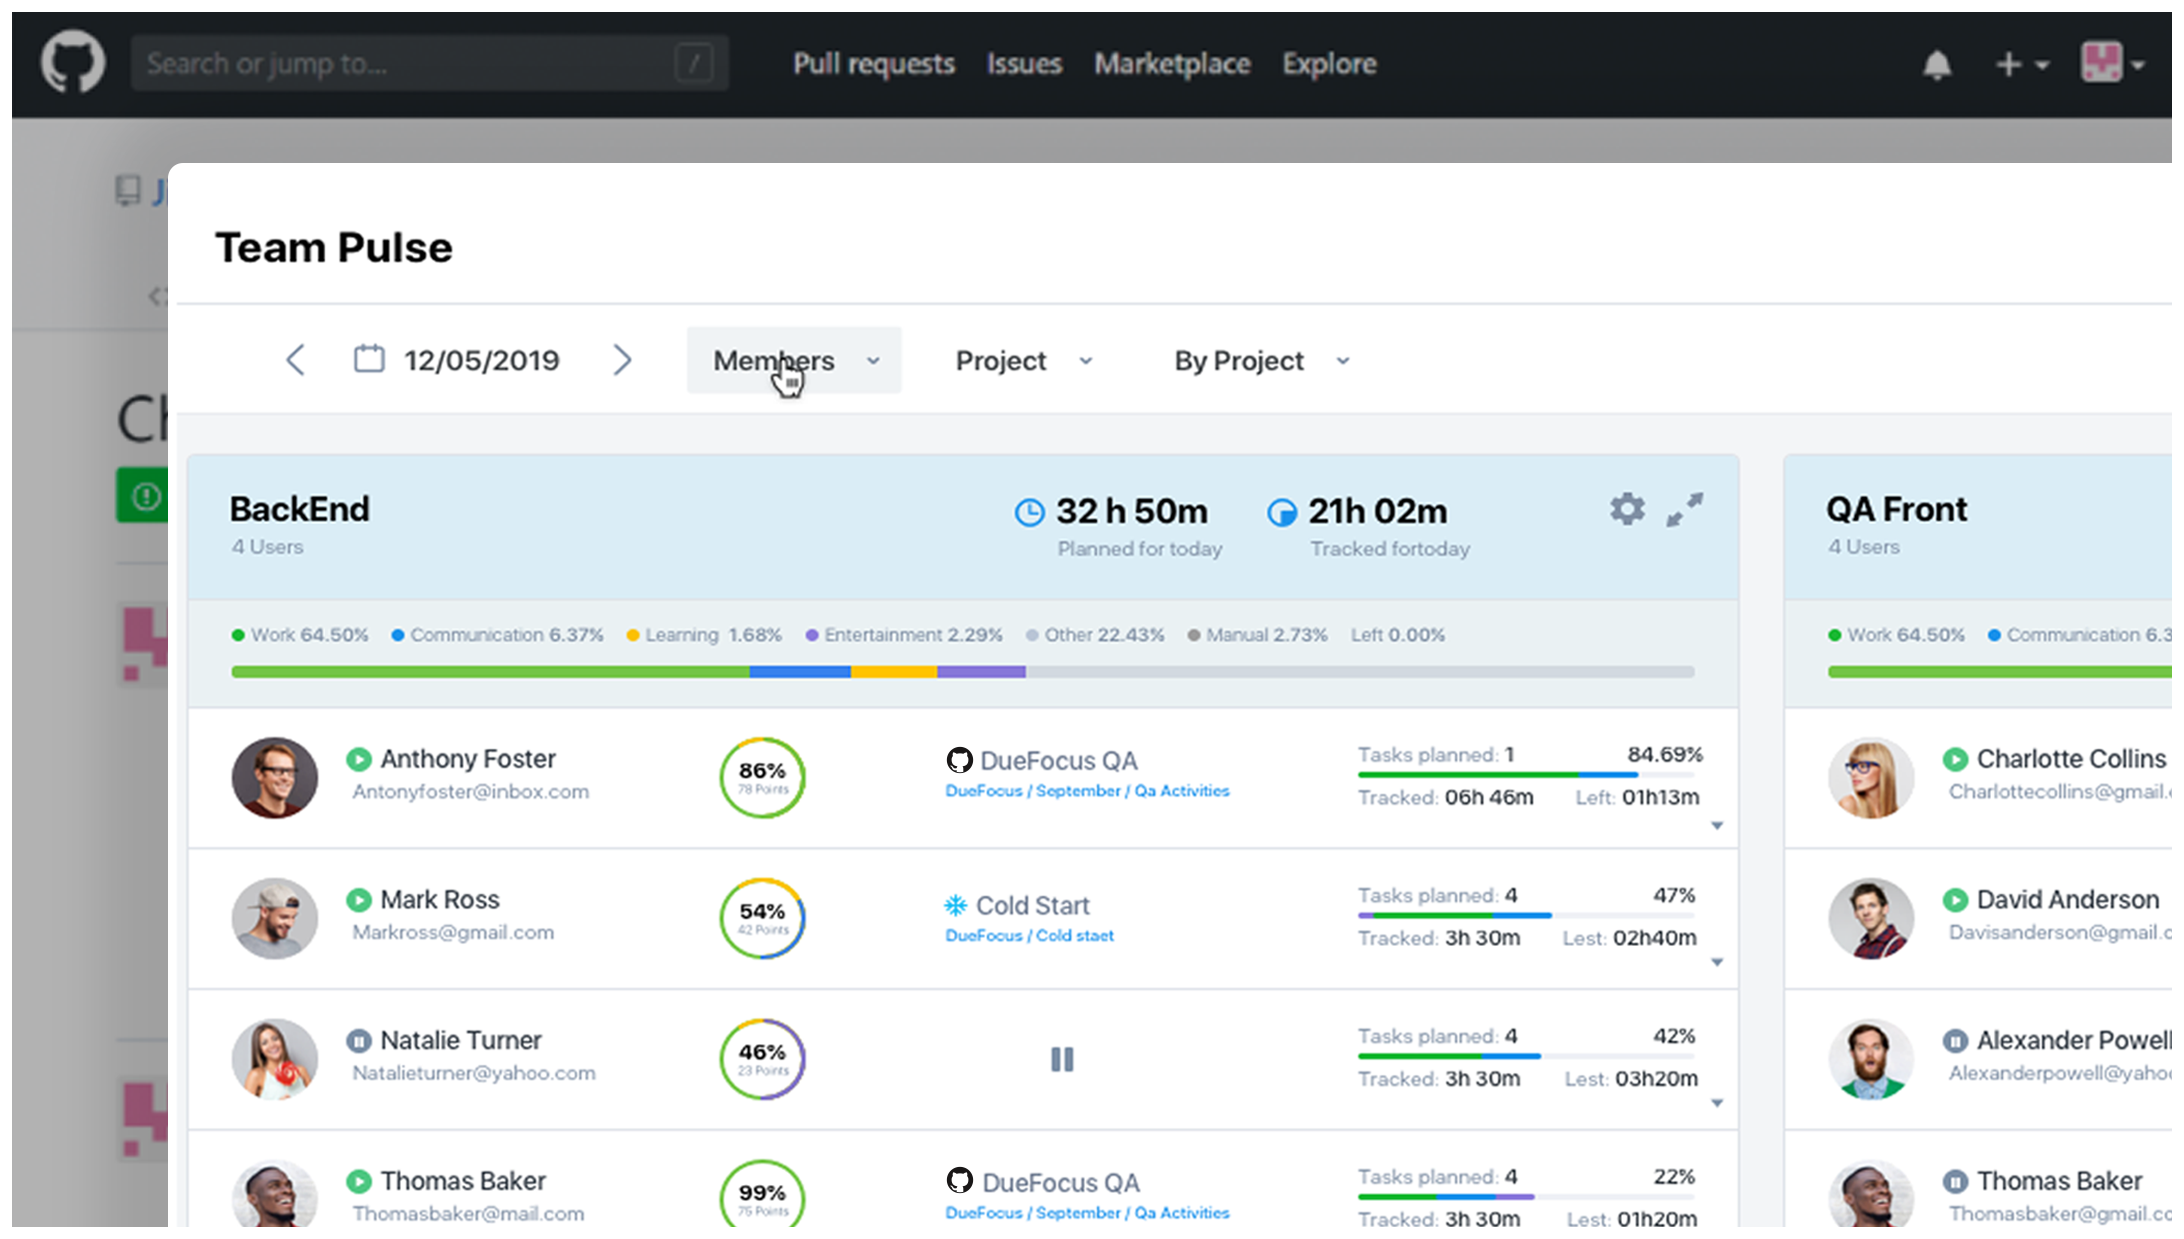The height and width of the screenshot is (1239, 2184).
Task: Open DueFocus / Cold start link
Action: point(1029,936)
